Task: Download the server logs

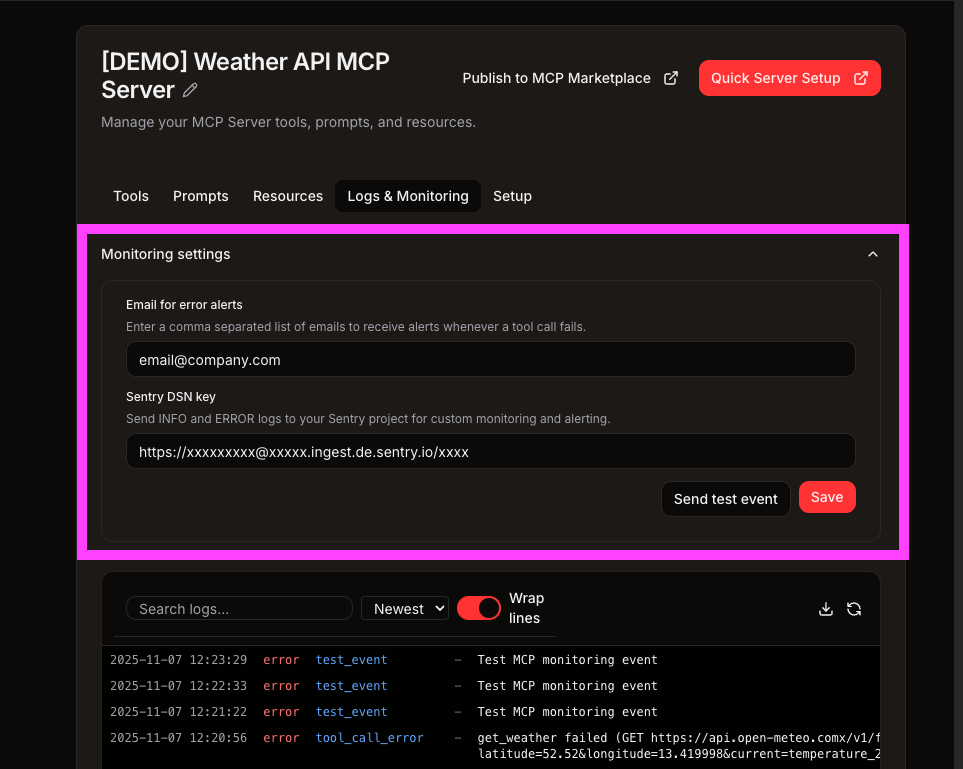Action: pos(826,608)
